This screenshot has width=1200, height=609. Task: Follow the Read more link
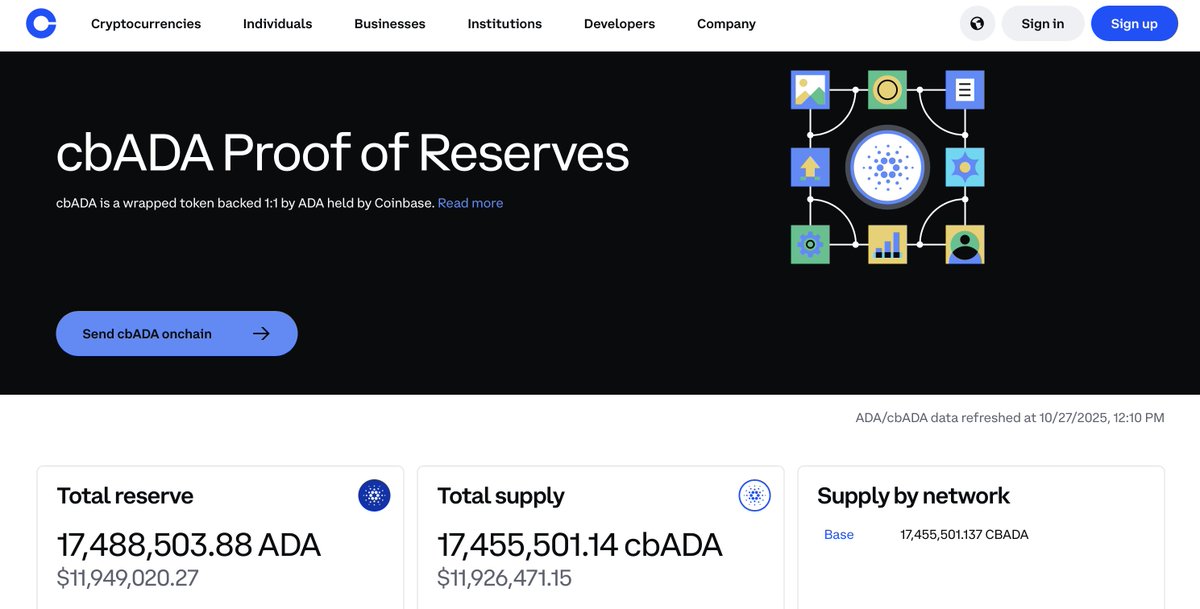pyautogui.click(x=470, y=203)
